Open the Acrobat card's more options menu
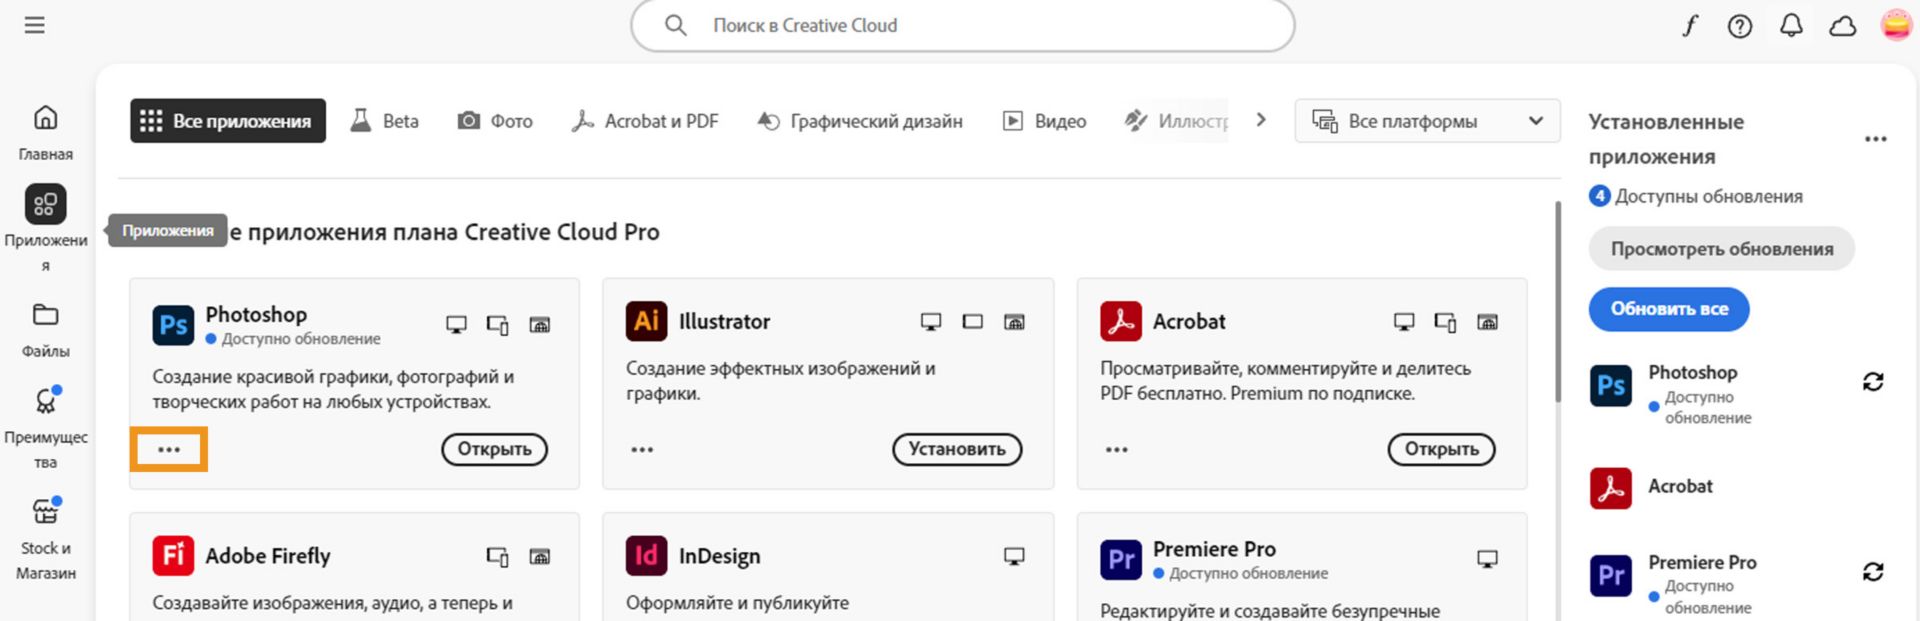 1117,450
